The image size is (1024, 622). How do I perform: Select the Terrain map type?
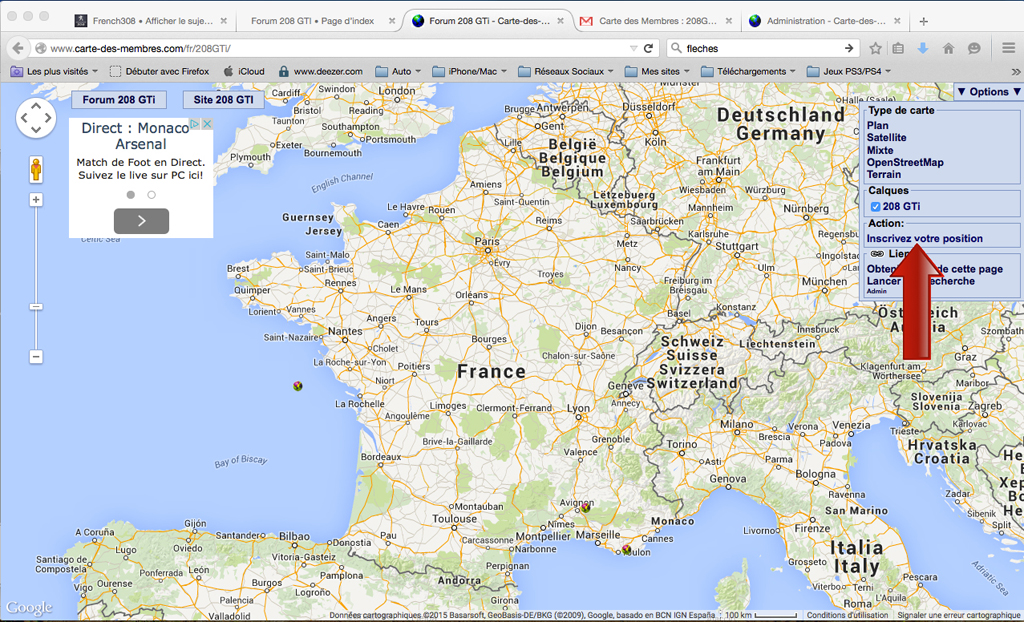[x=884, y=174]
